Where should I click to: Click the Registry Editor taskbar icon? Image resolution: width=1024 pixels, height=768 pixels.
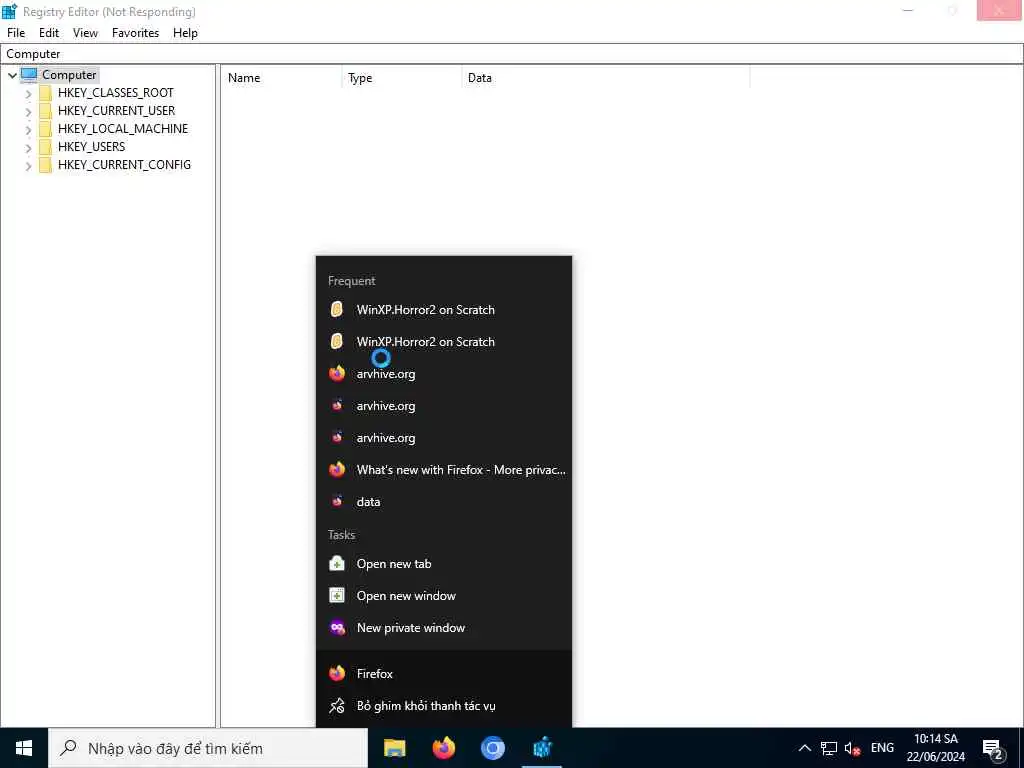[543, 748]
